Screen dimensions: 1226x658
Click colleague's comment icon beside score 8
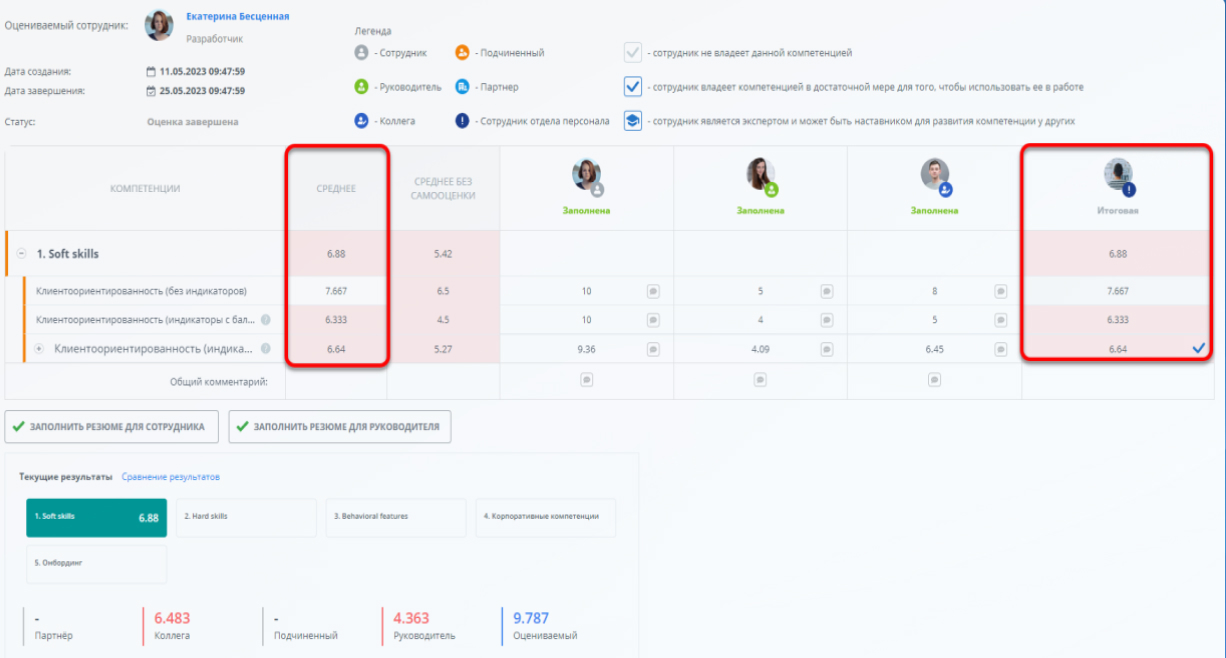pos(1000,291)
